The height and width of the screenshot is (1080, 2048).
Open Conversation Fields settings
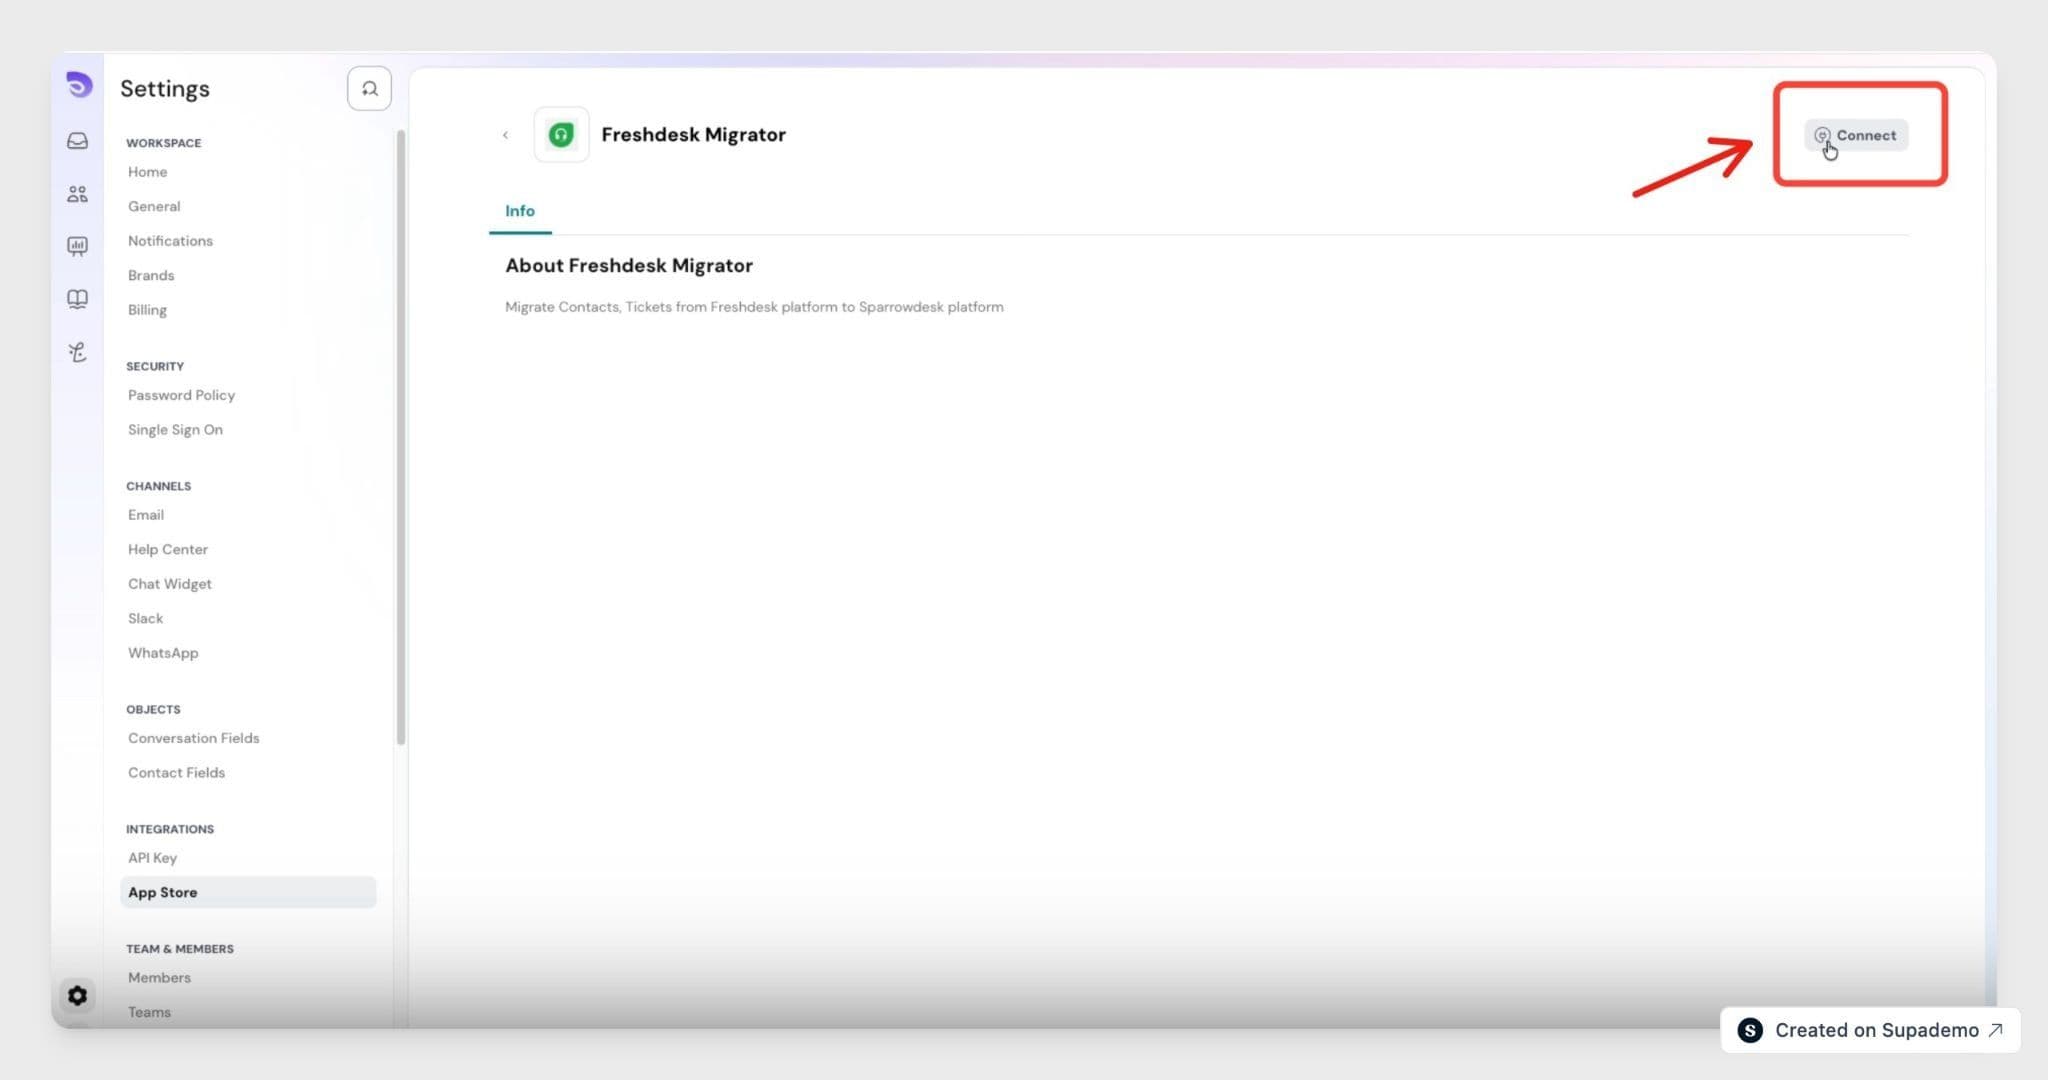click(x=193, y=738)
